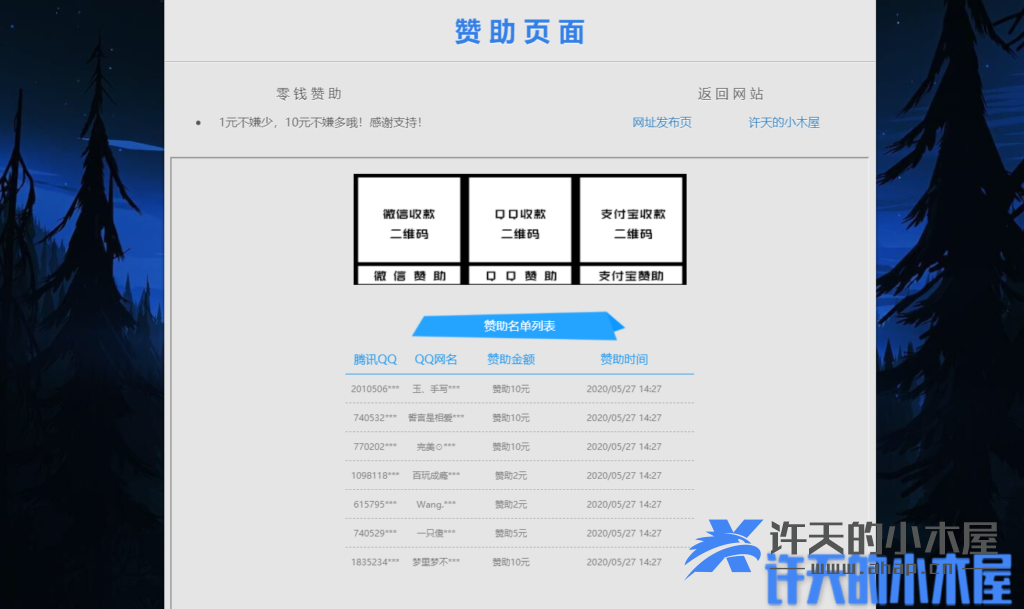Click 赞助5元 in the 740529*** row
The width and height of the screenshot is (1024, 609).
tap(511, 533)
